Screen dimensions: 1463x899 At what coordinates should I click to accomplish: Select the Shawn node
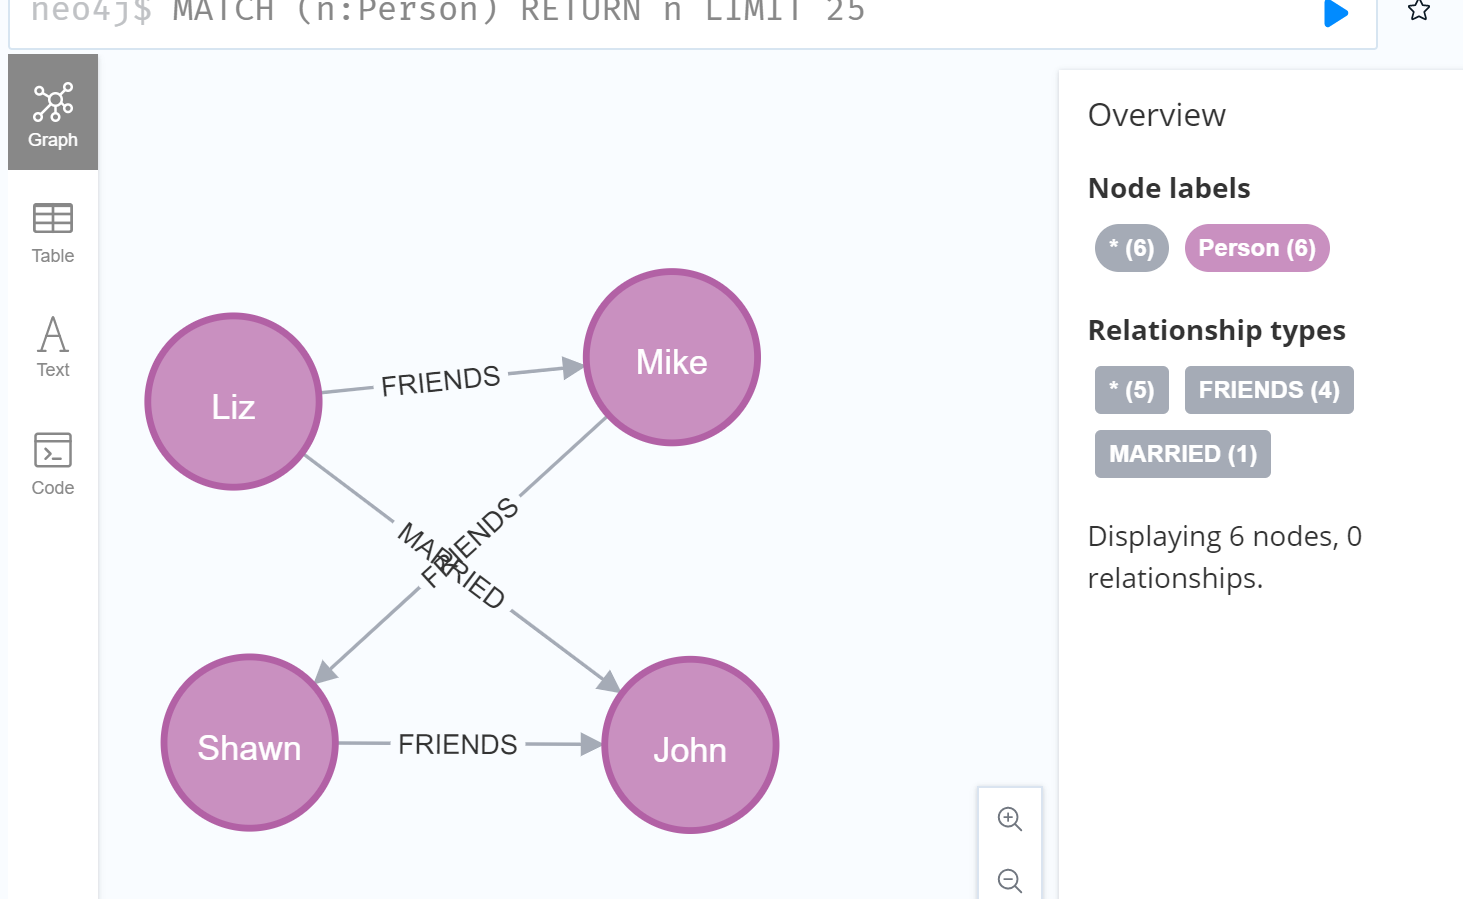(249, 743)
